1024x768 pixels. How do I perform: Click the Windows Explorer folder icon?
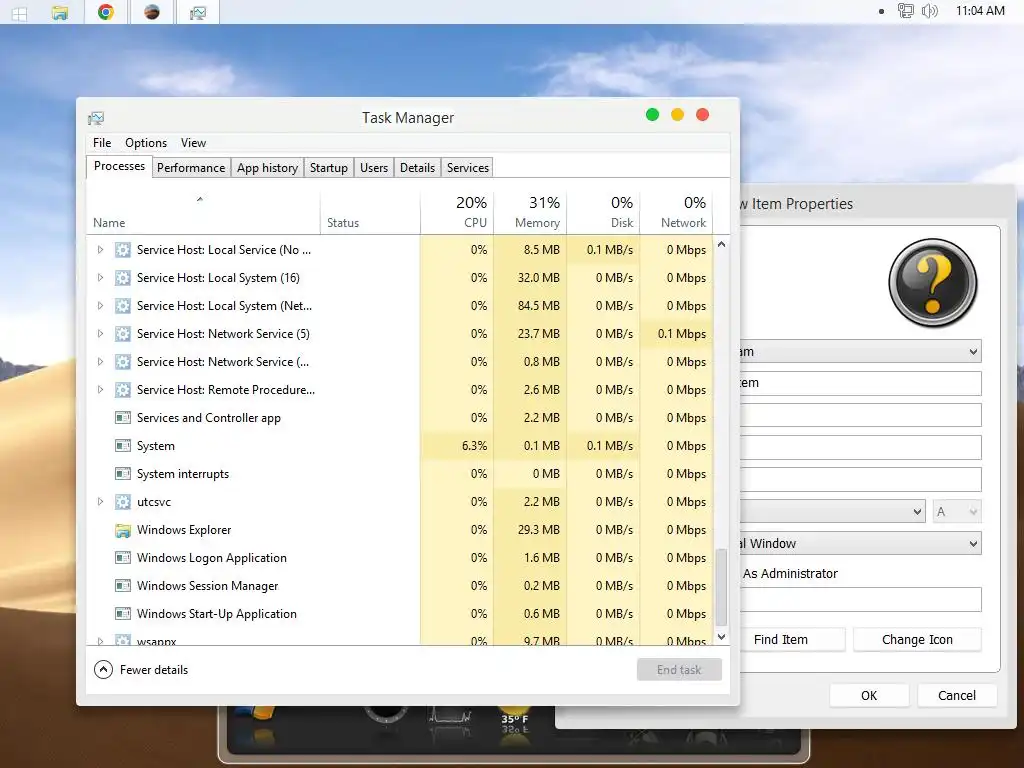[123, 530]
